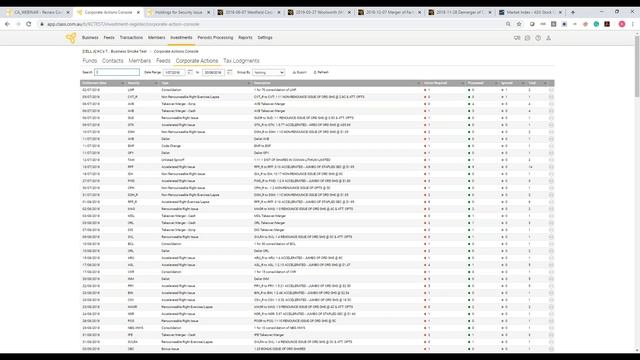The width and height of the screenshot is (640, 360).
Task: Click the 'Delist ORL' description cell
Action: [262, 251]
